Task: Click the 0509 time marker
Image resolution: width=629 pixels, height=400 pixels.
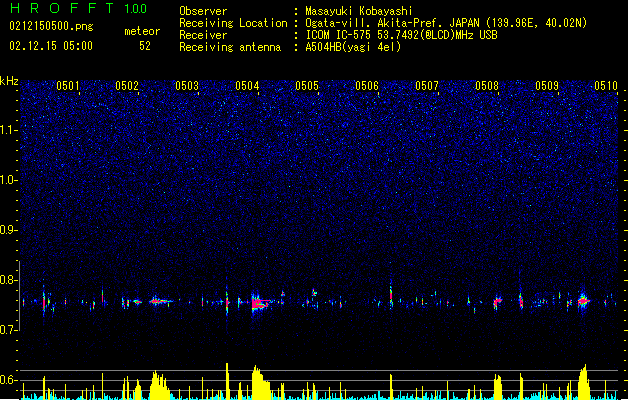Action: [x=547, y=86]
